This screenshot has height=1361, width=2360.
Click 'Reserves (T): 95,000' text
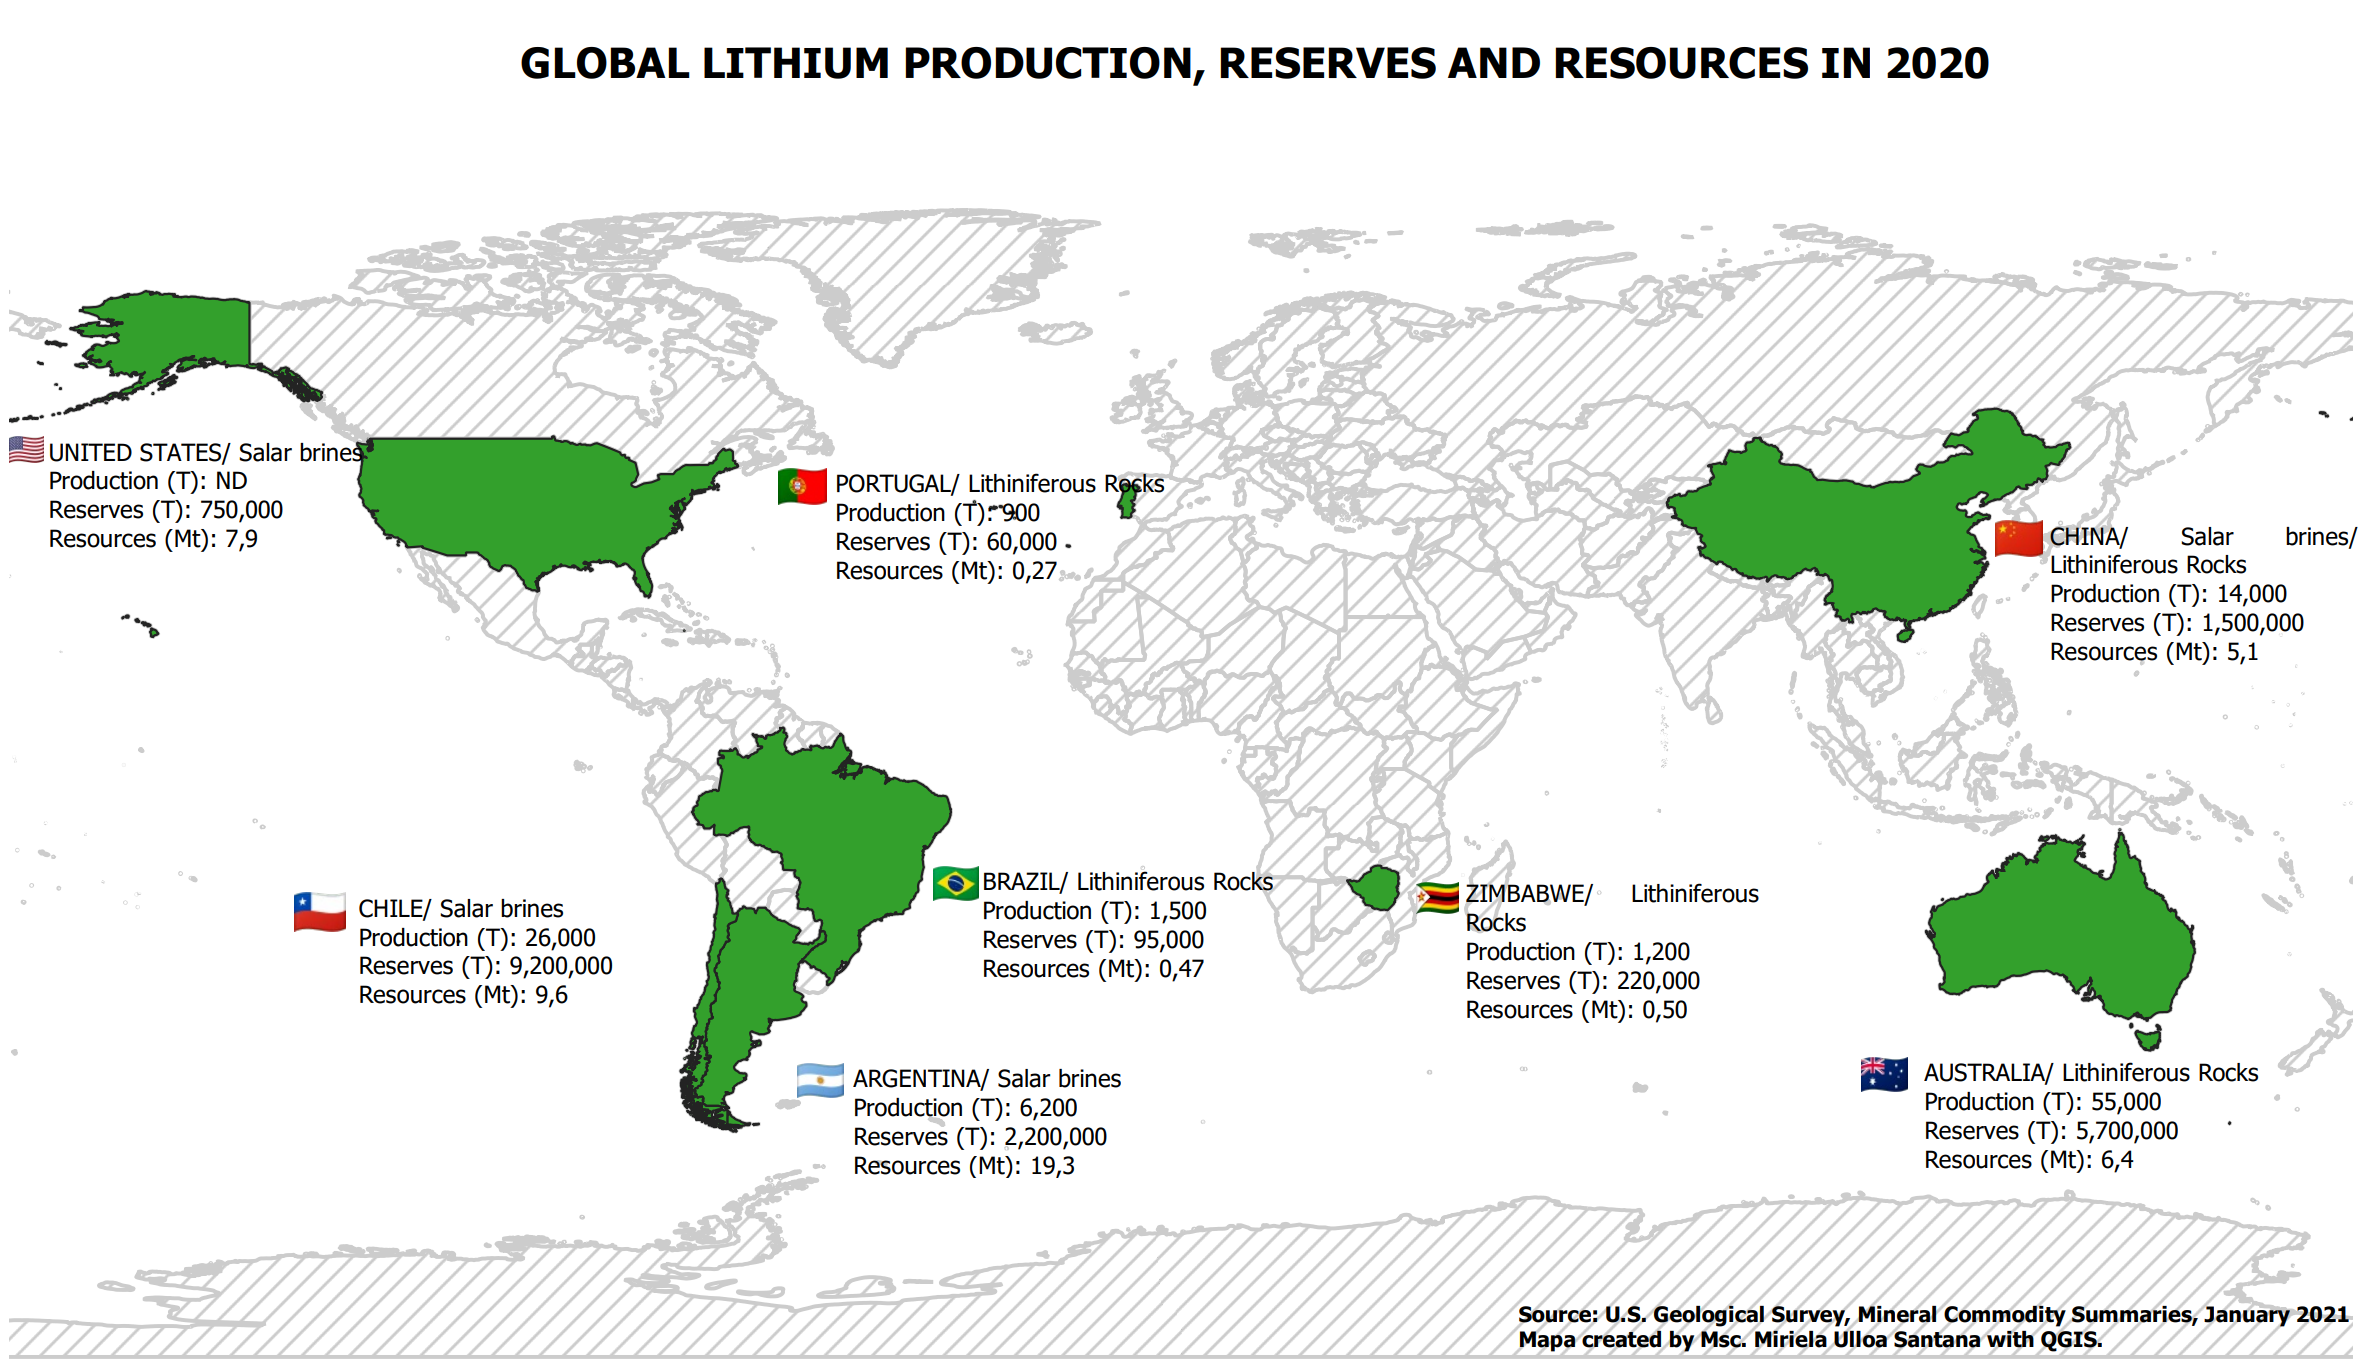(x=1093, y=940)
